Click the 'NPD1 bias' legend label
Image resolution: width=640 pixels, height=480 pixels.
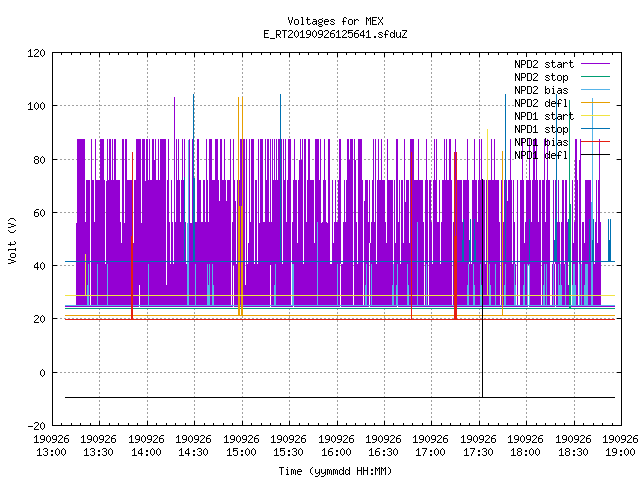(541, 142)
